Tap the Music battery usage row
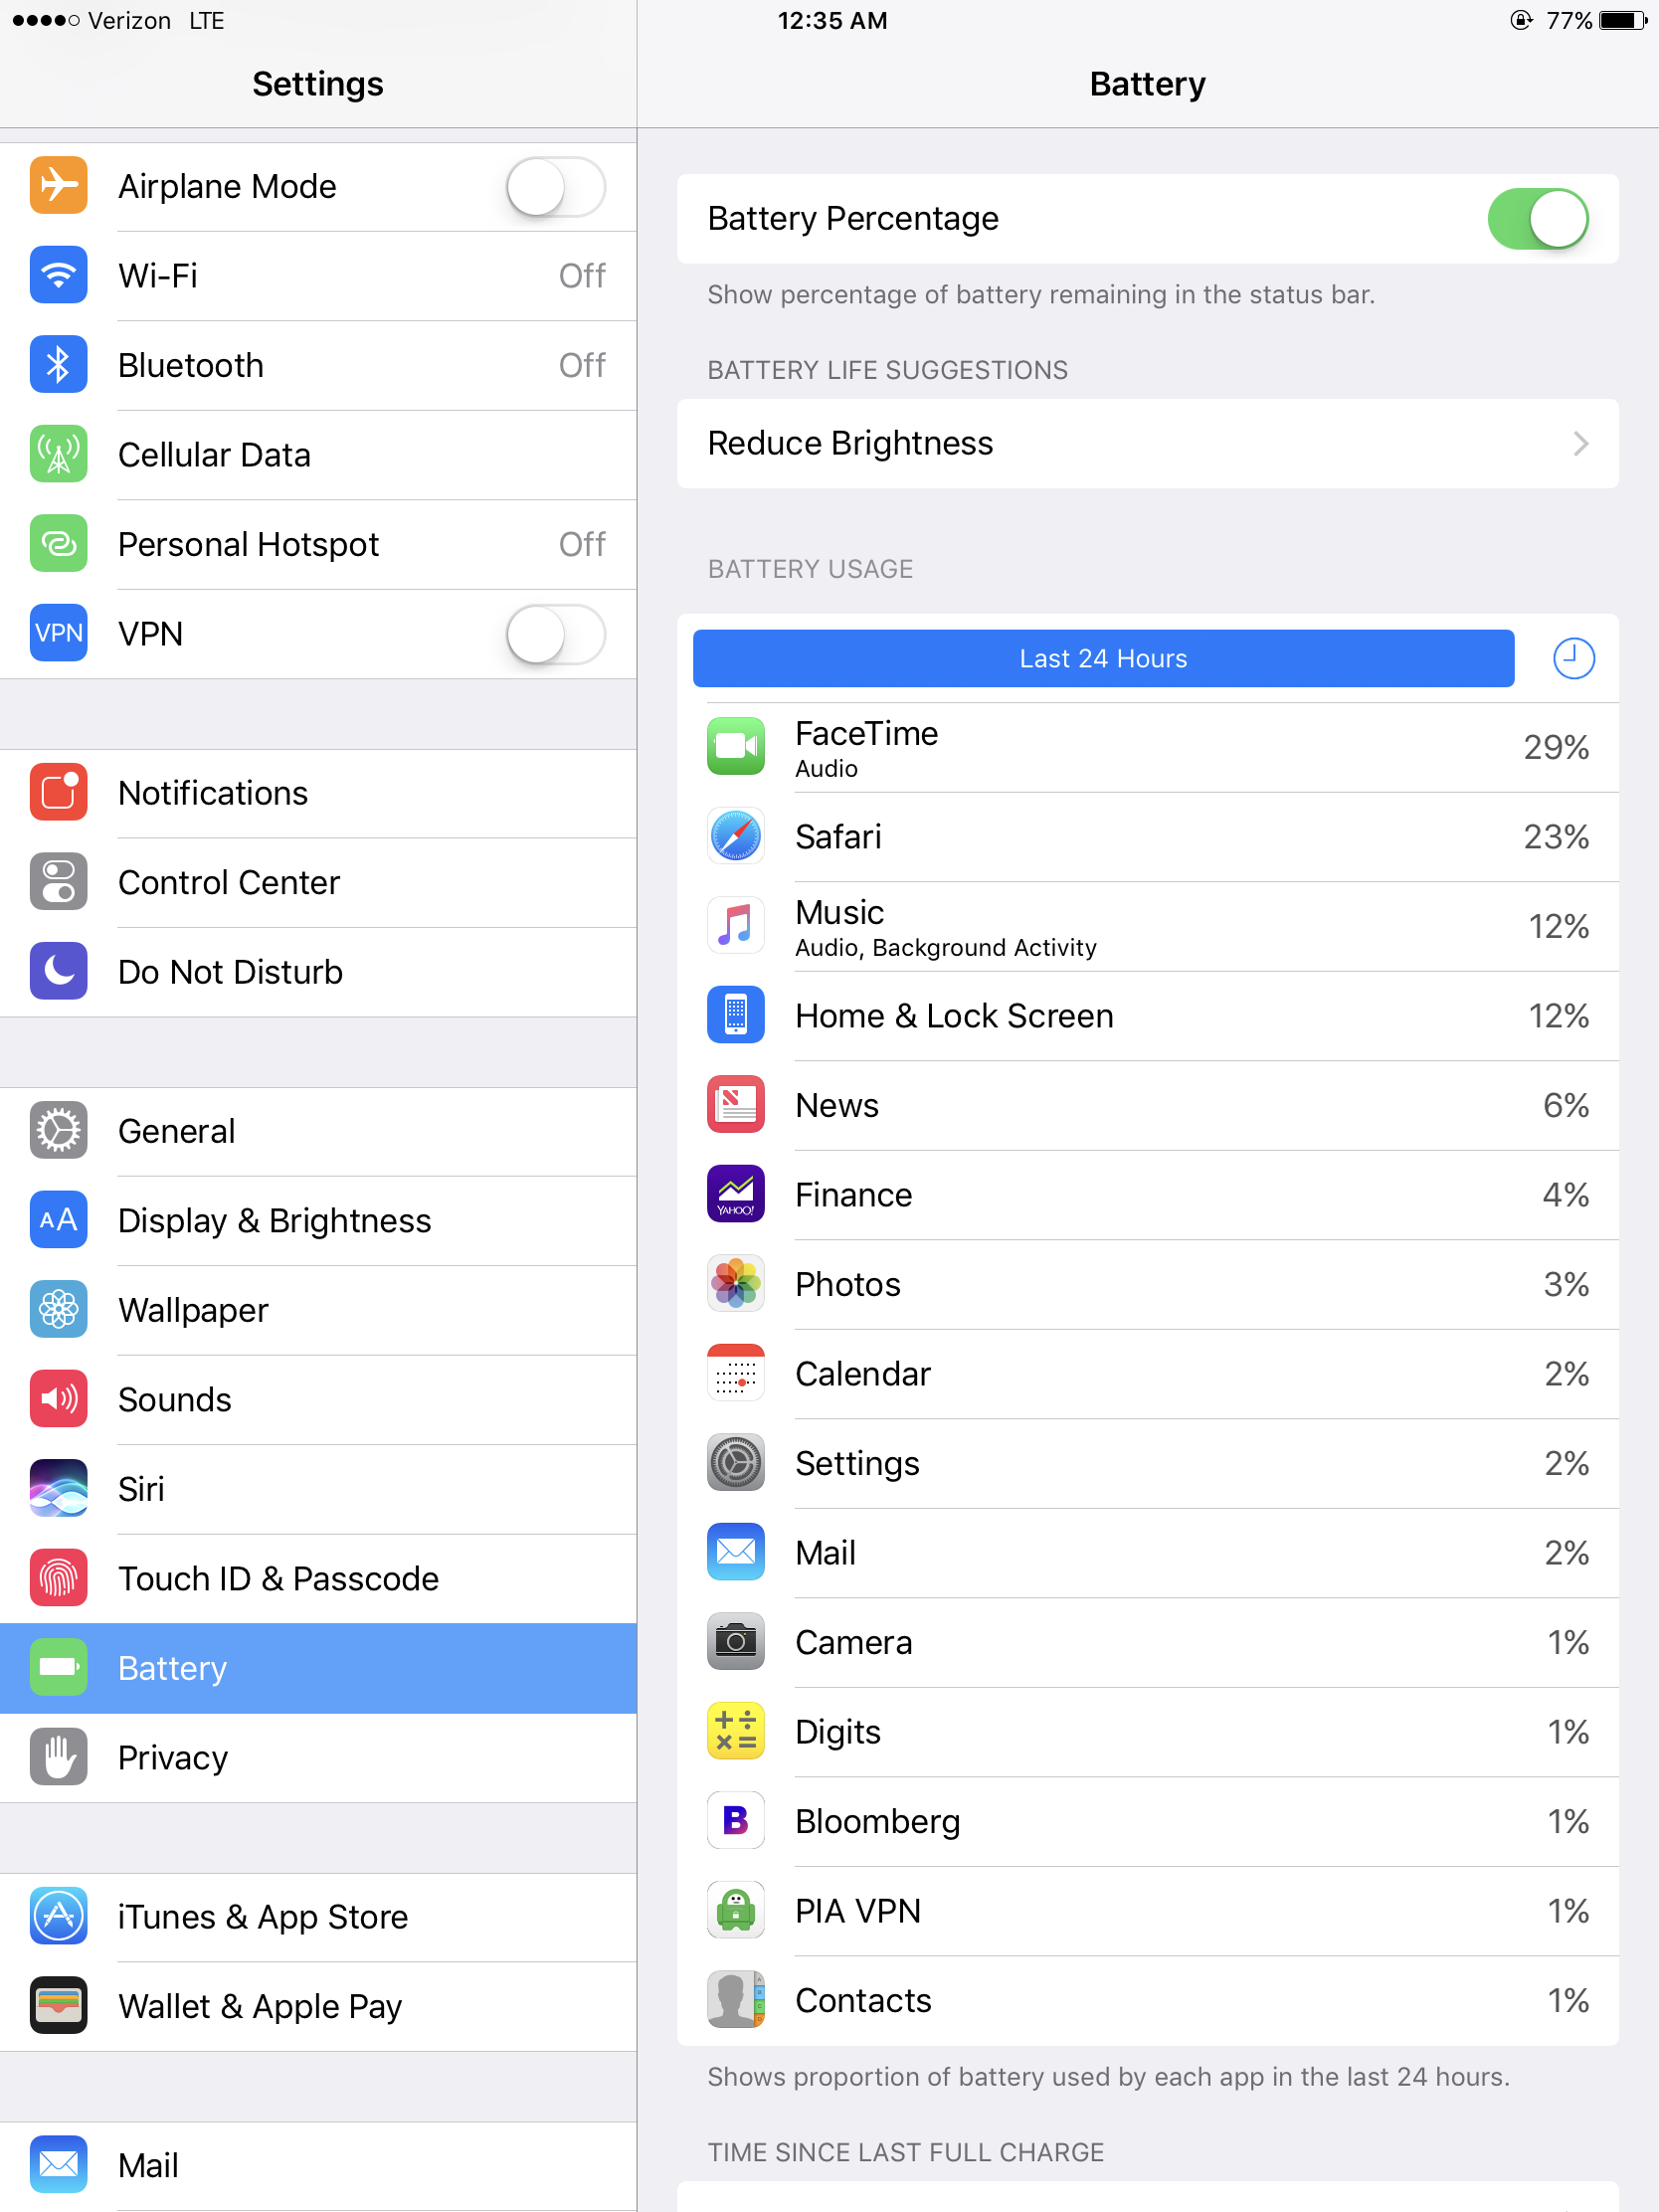This screenshot has height=2212, width=1659. tap(1147, 926)
